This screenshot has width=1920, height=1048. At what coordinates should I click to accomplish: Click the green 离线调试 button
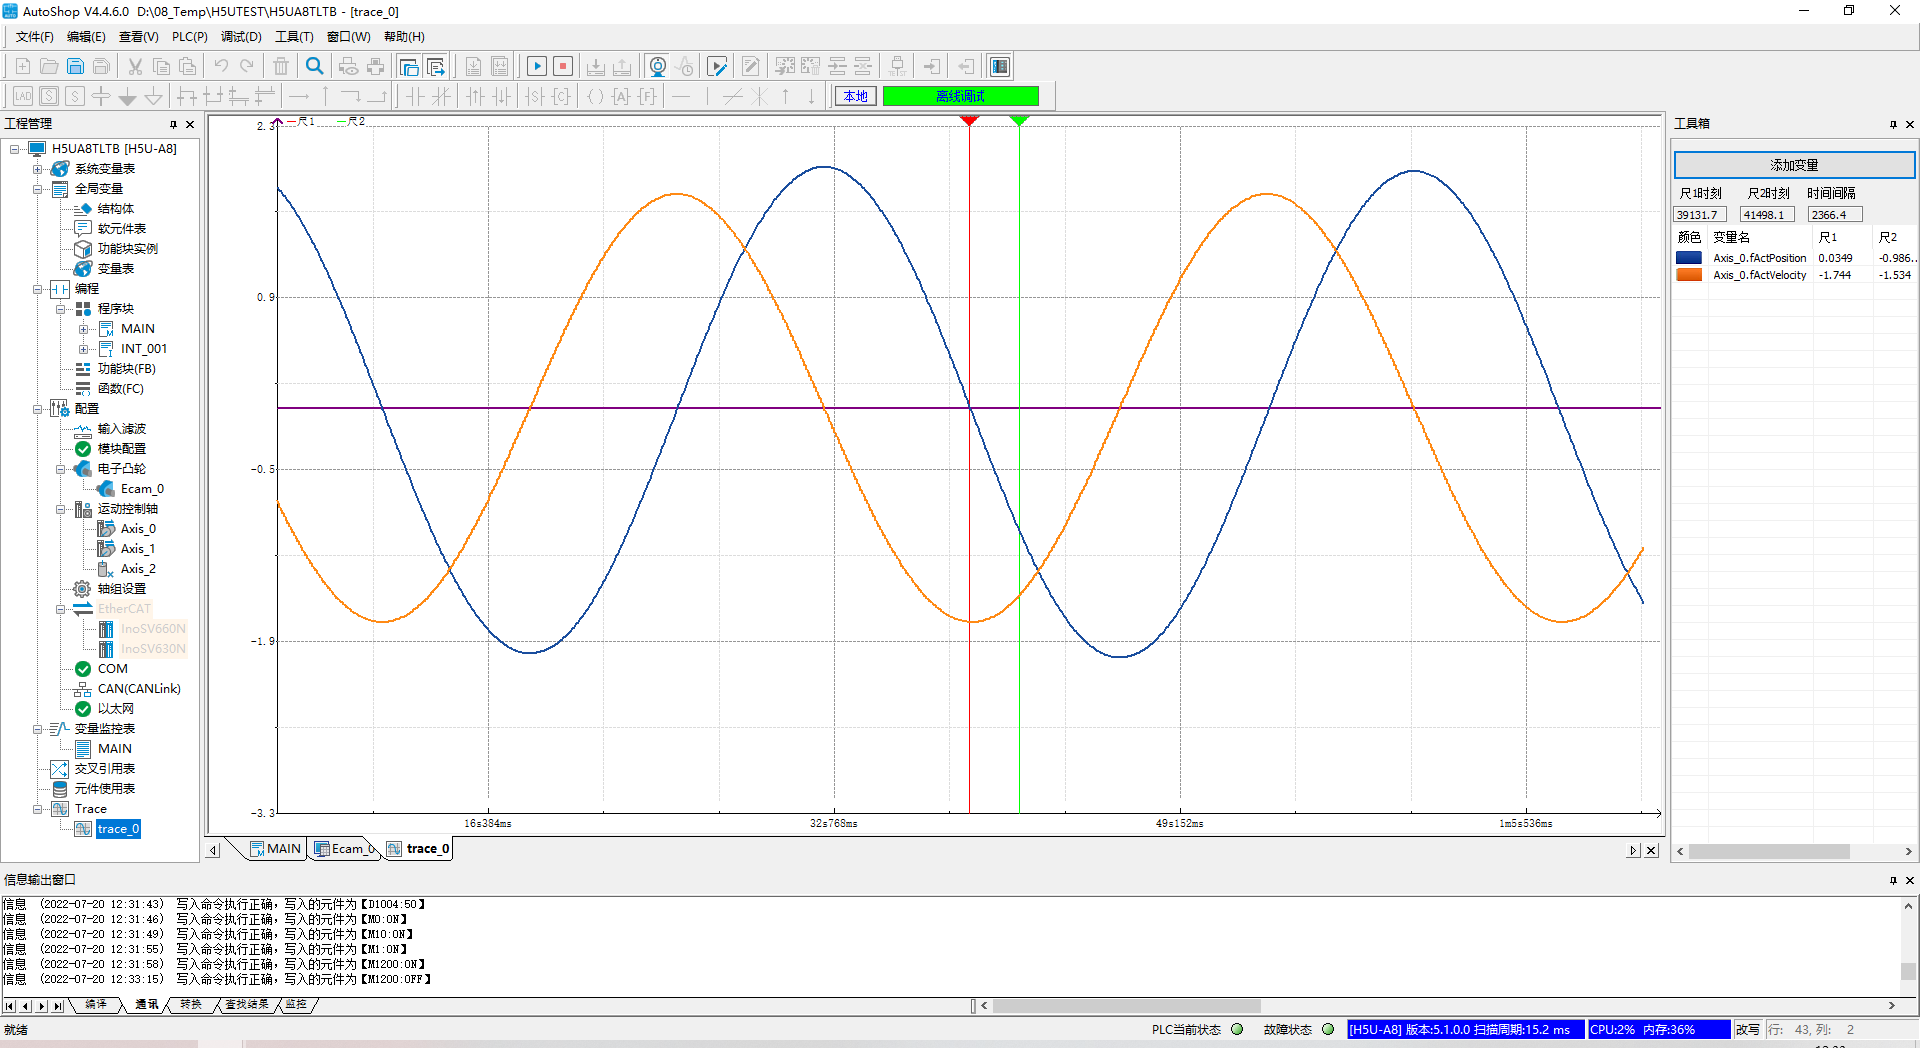[x=961, y=96]
